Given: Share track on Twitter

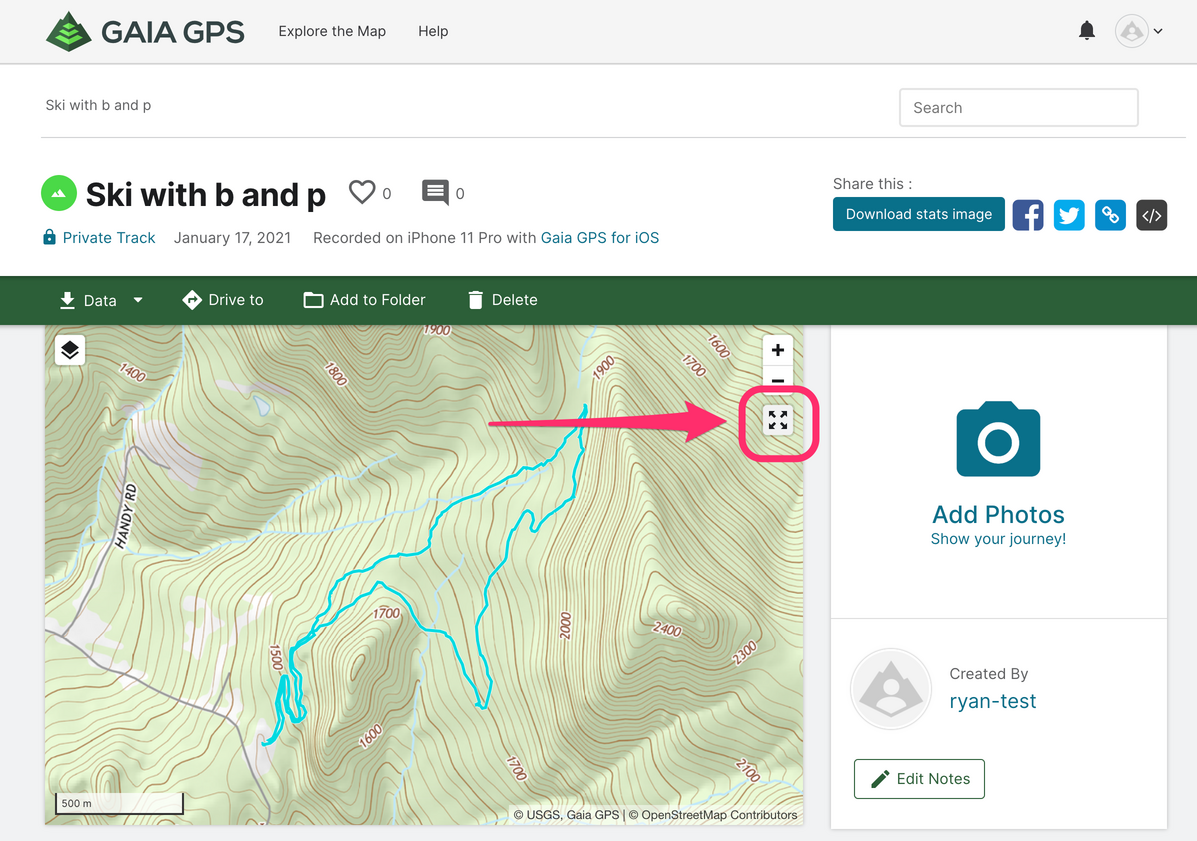Looking at the screenshot, I should coord(1069,215).
